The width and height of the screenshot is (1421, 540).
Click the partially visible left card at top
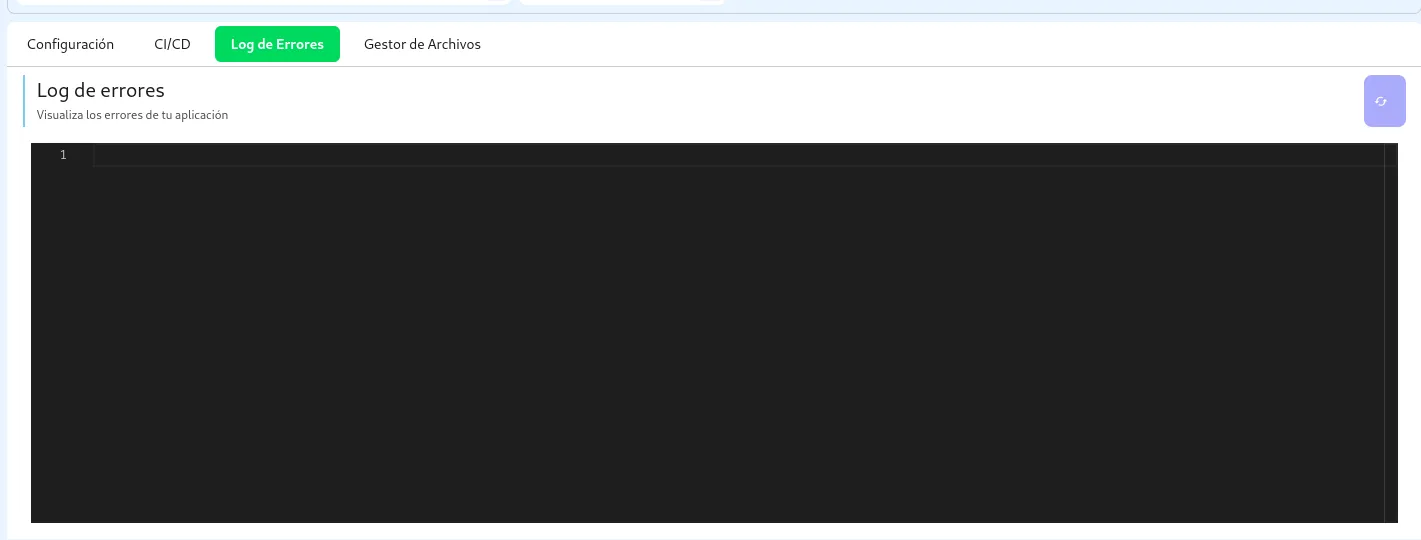click(x=263, y=2)
